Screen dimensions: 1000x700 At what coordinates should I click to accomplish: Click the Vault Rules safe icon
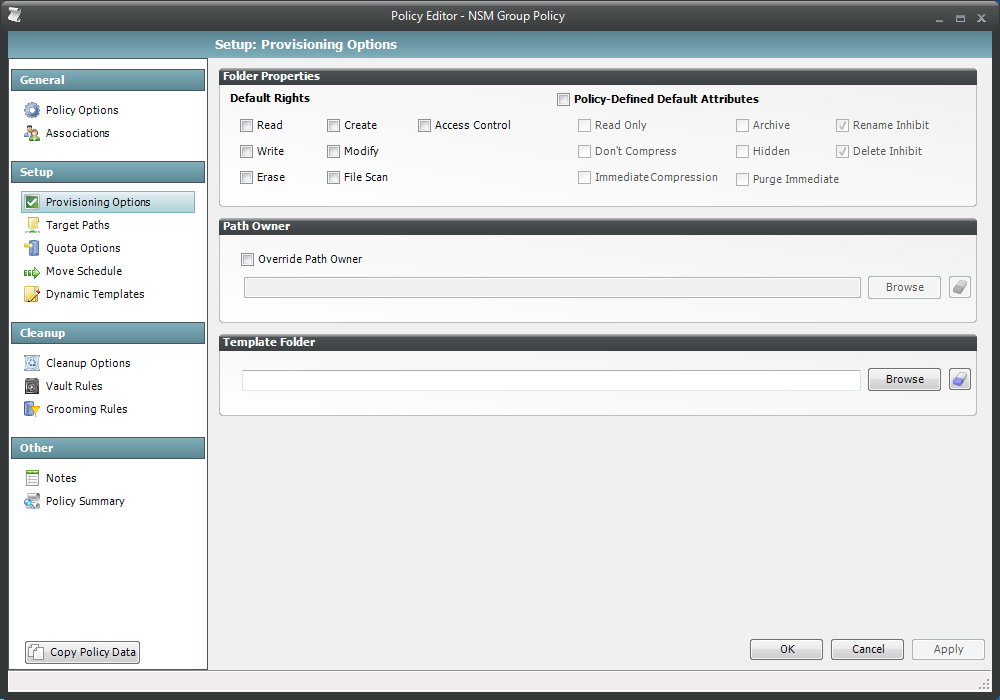coord(32,386)
